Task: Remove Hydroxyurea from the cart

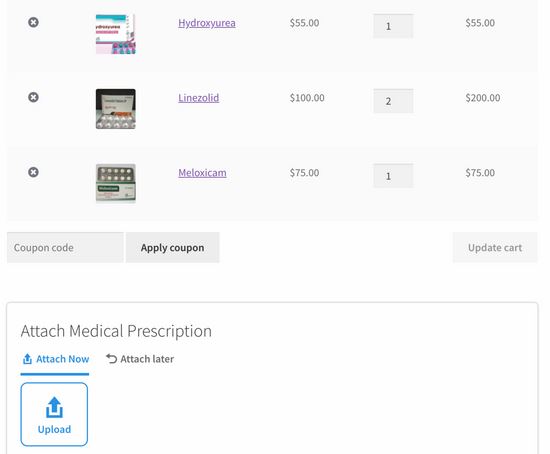Action: tap(33, 22)
